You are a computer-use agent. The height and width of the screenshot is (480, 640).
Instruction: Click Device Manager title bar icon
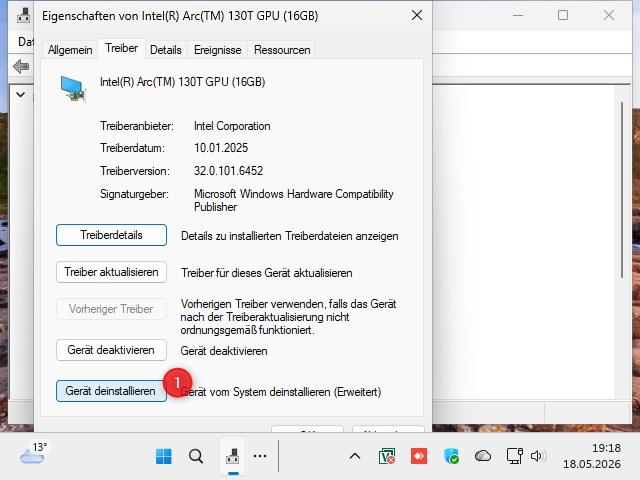[x=23, y=16]
